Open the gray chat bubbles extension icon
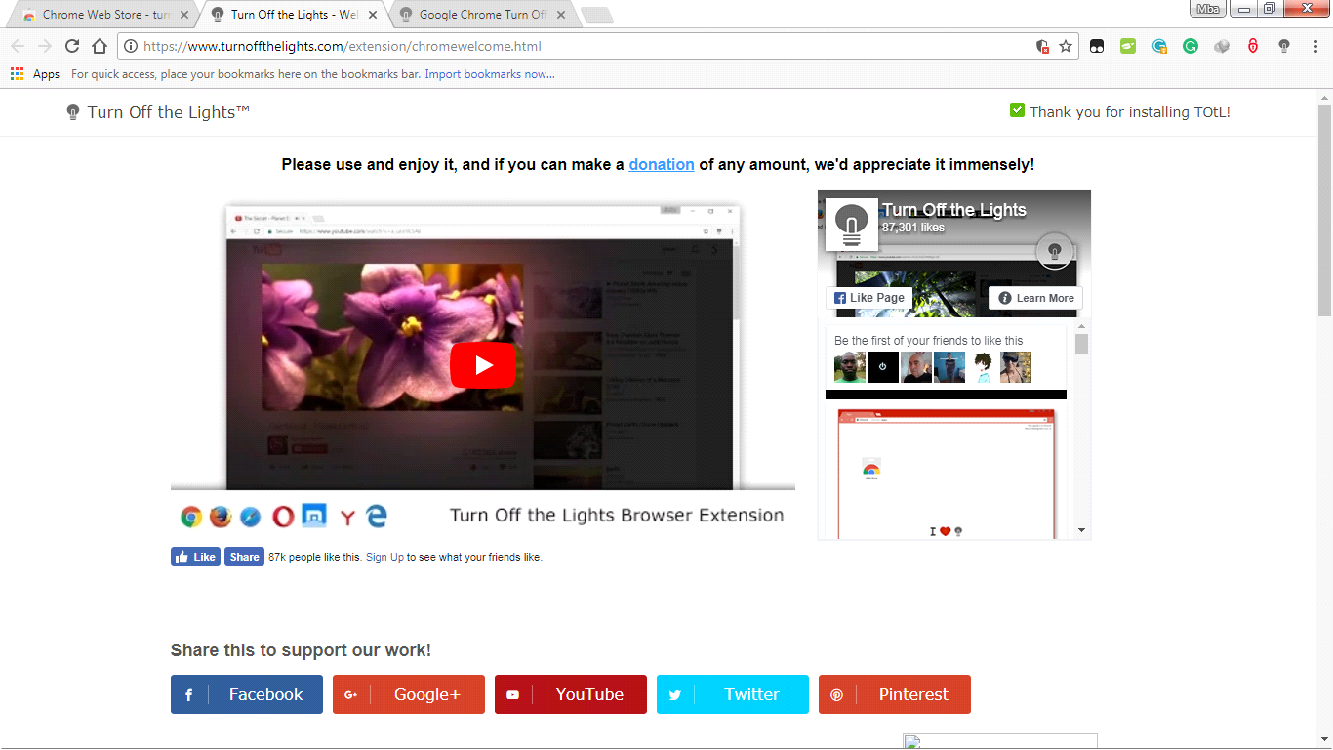 pos(1221,46)
